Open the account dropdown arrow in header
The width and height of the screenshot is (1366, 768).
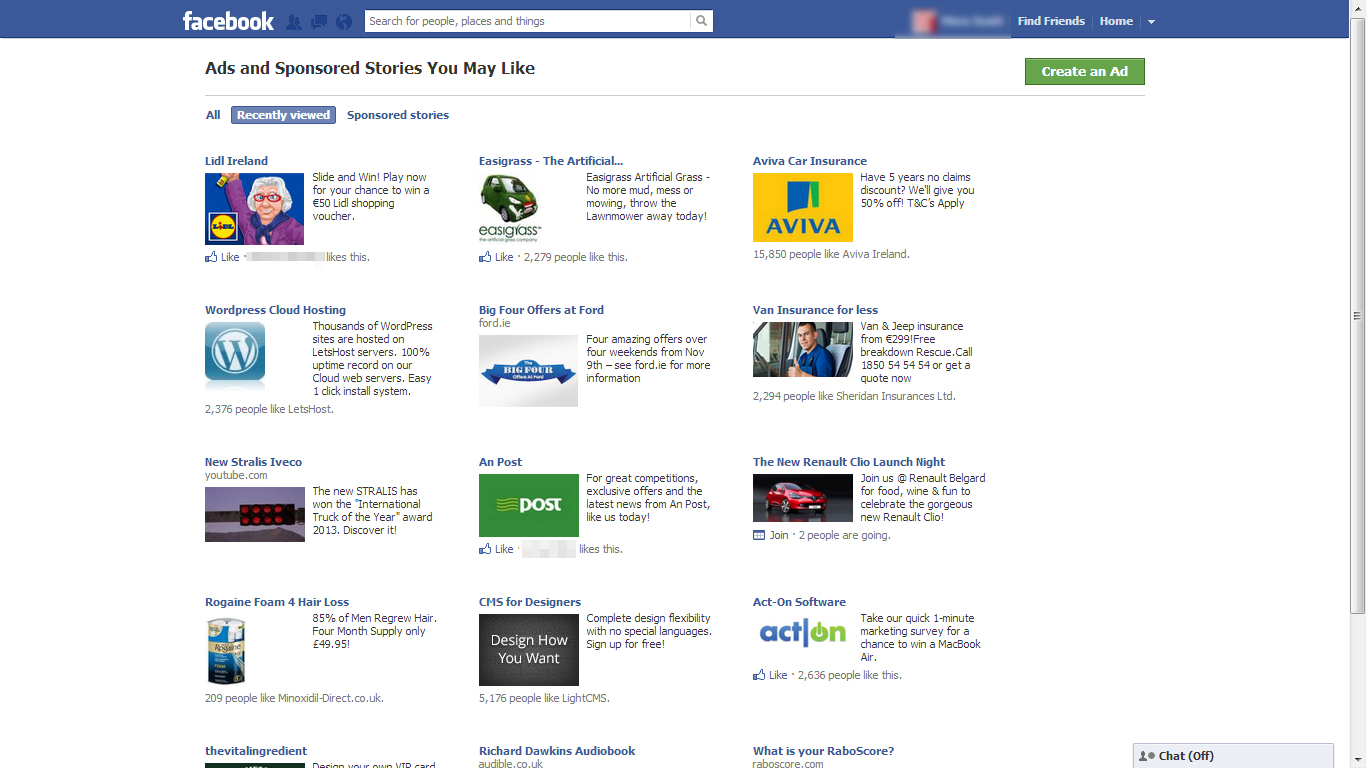[1151, 22]
